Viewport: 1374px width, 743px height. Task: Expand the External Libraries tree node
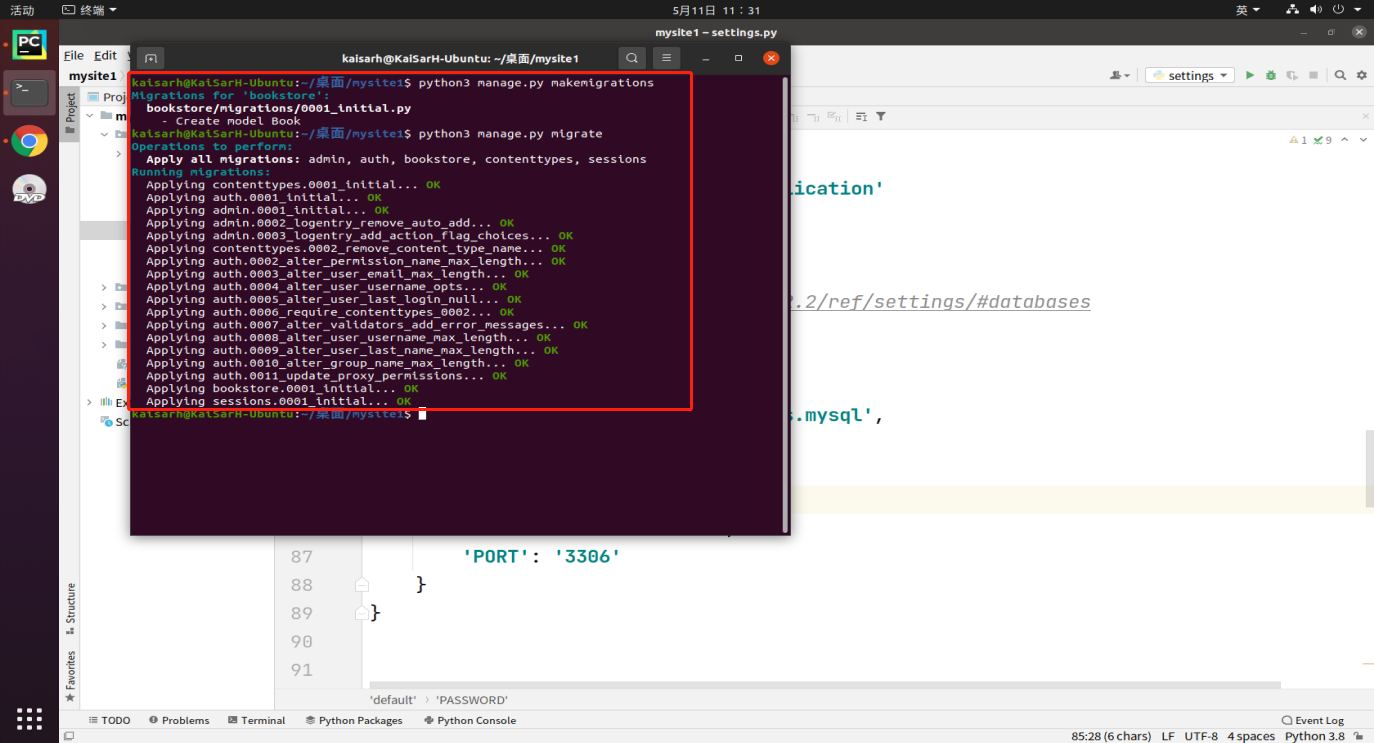tap(91, 402)
